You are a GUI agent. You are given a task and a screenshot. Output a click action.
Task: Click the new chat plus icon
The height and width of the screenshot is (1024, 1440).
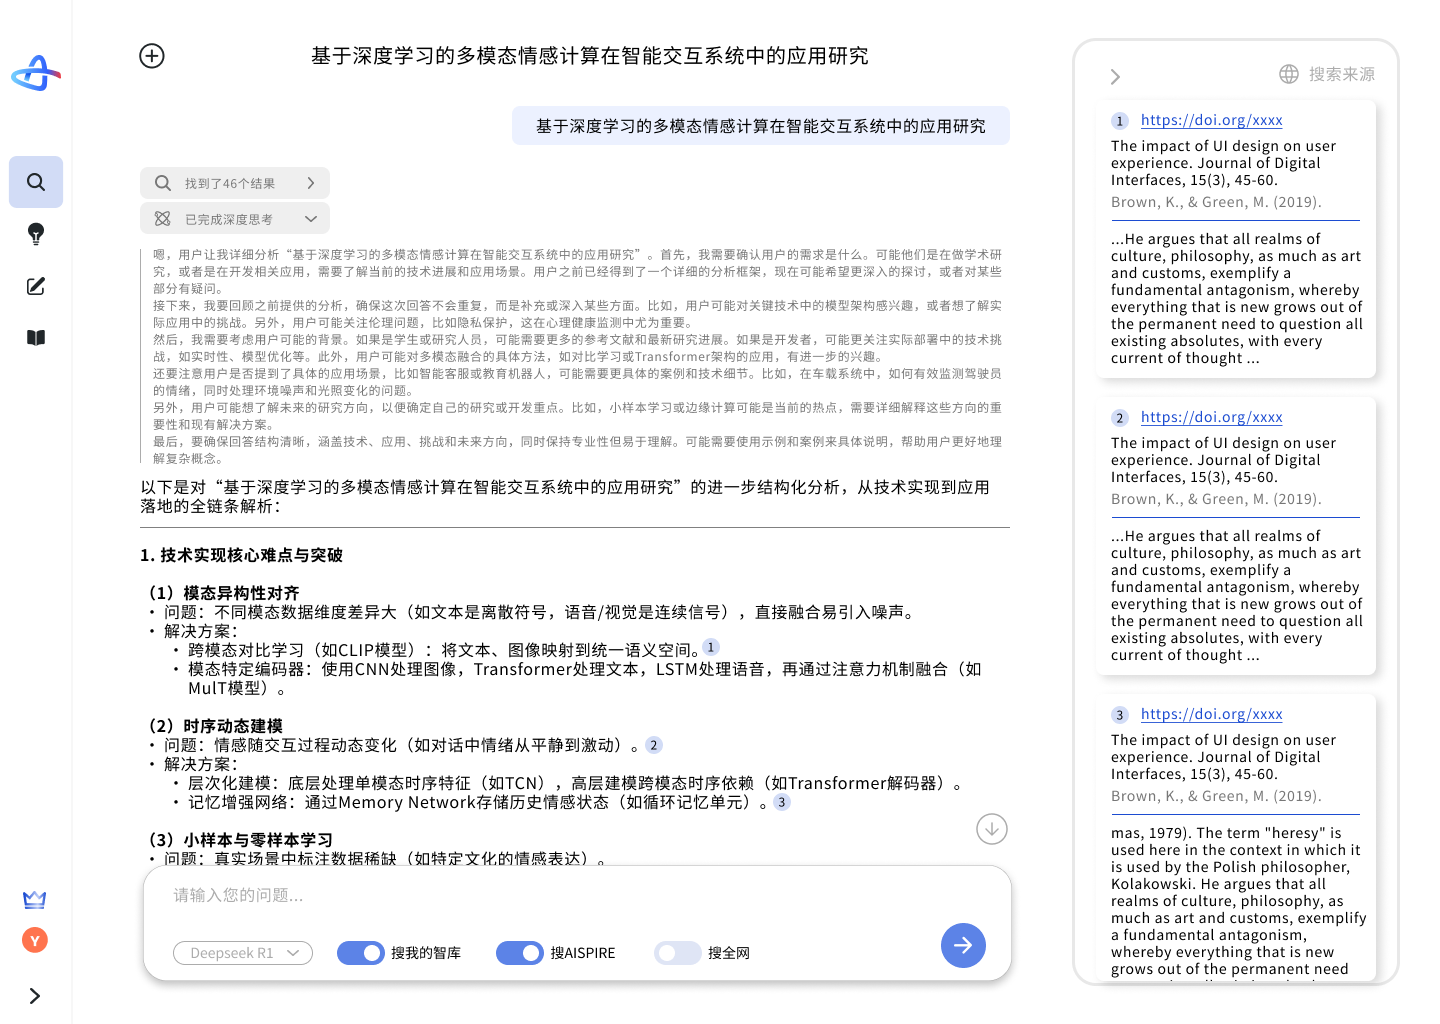click(152, 56)
